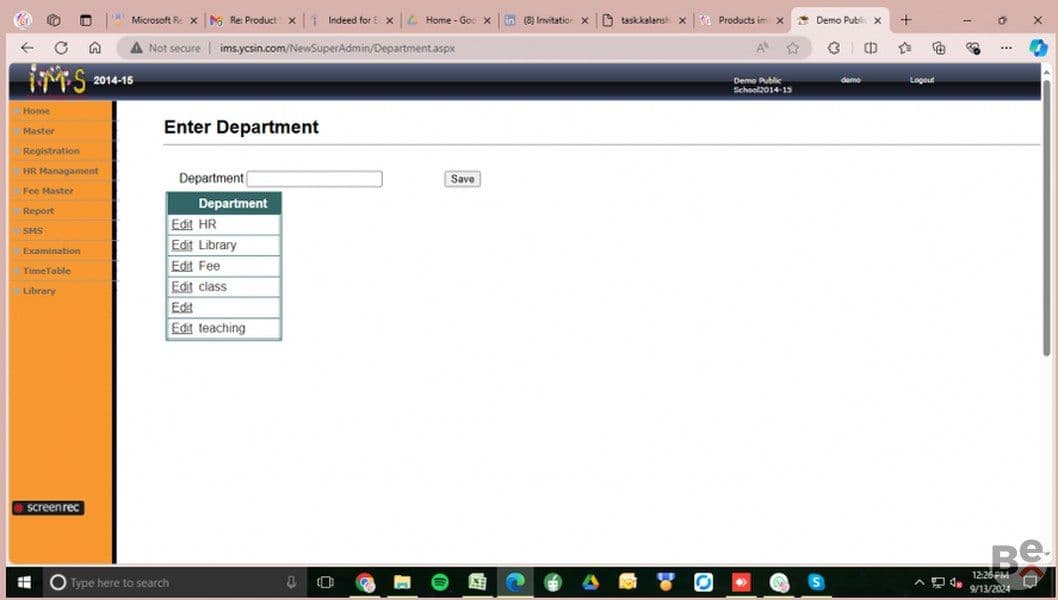The height and width of the screenshot is (600, 1058).
Task: Edit the Fee department row
Action: pos(182,266)
